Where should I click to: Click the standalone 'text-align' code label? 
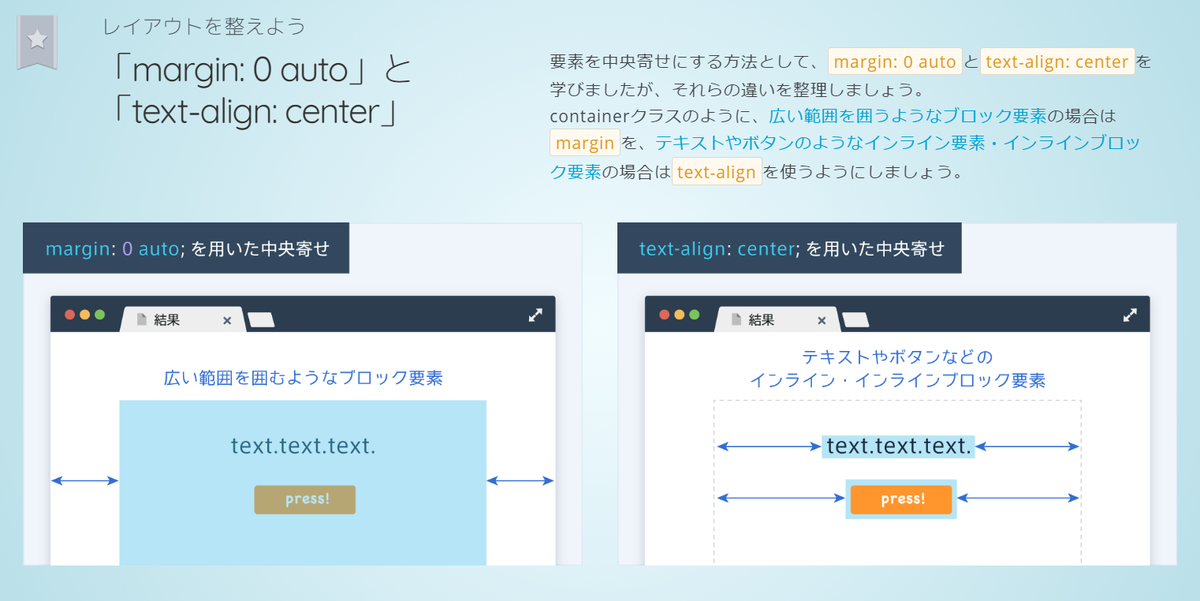717,172
